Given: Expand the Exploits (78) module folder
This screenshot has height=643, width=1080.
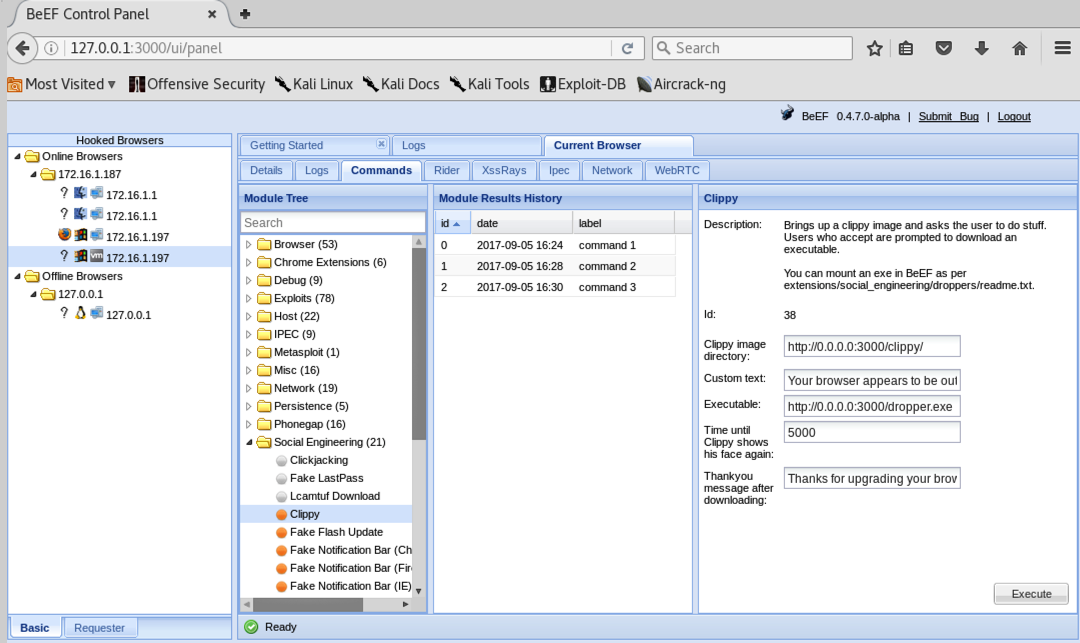Looking at the screenshot, I should (x=250, y=298).
